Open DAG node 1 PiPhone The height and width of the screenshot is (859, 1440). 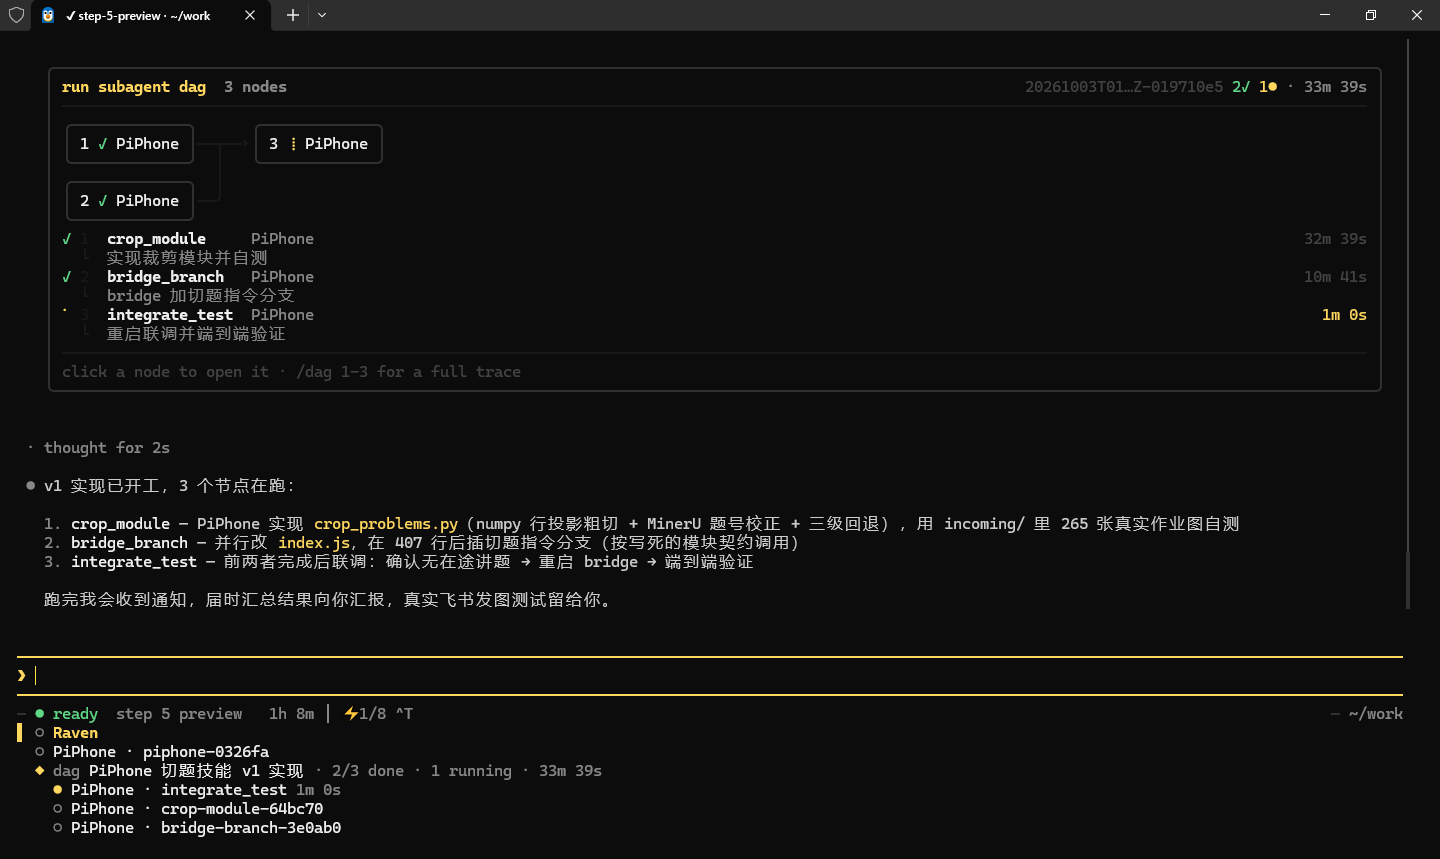coord(130,144)
